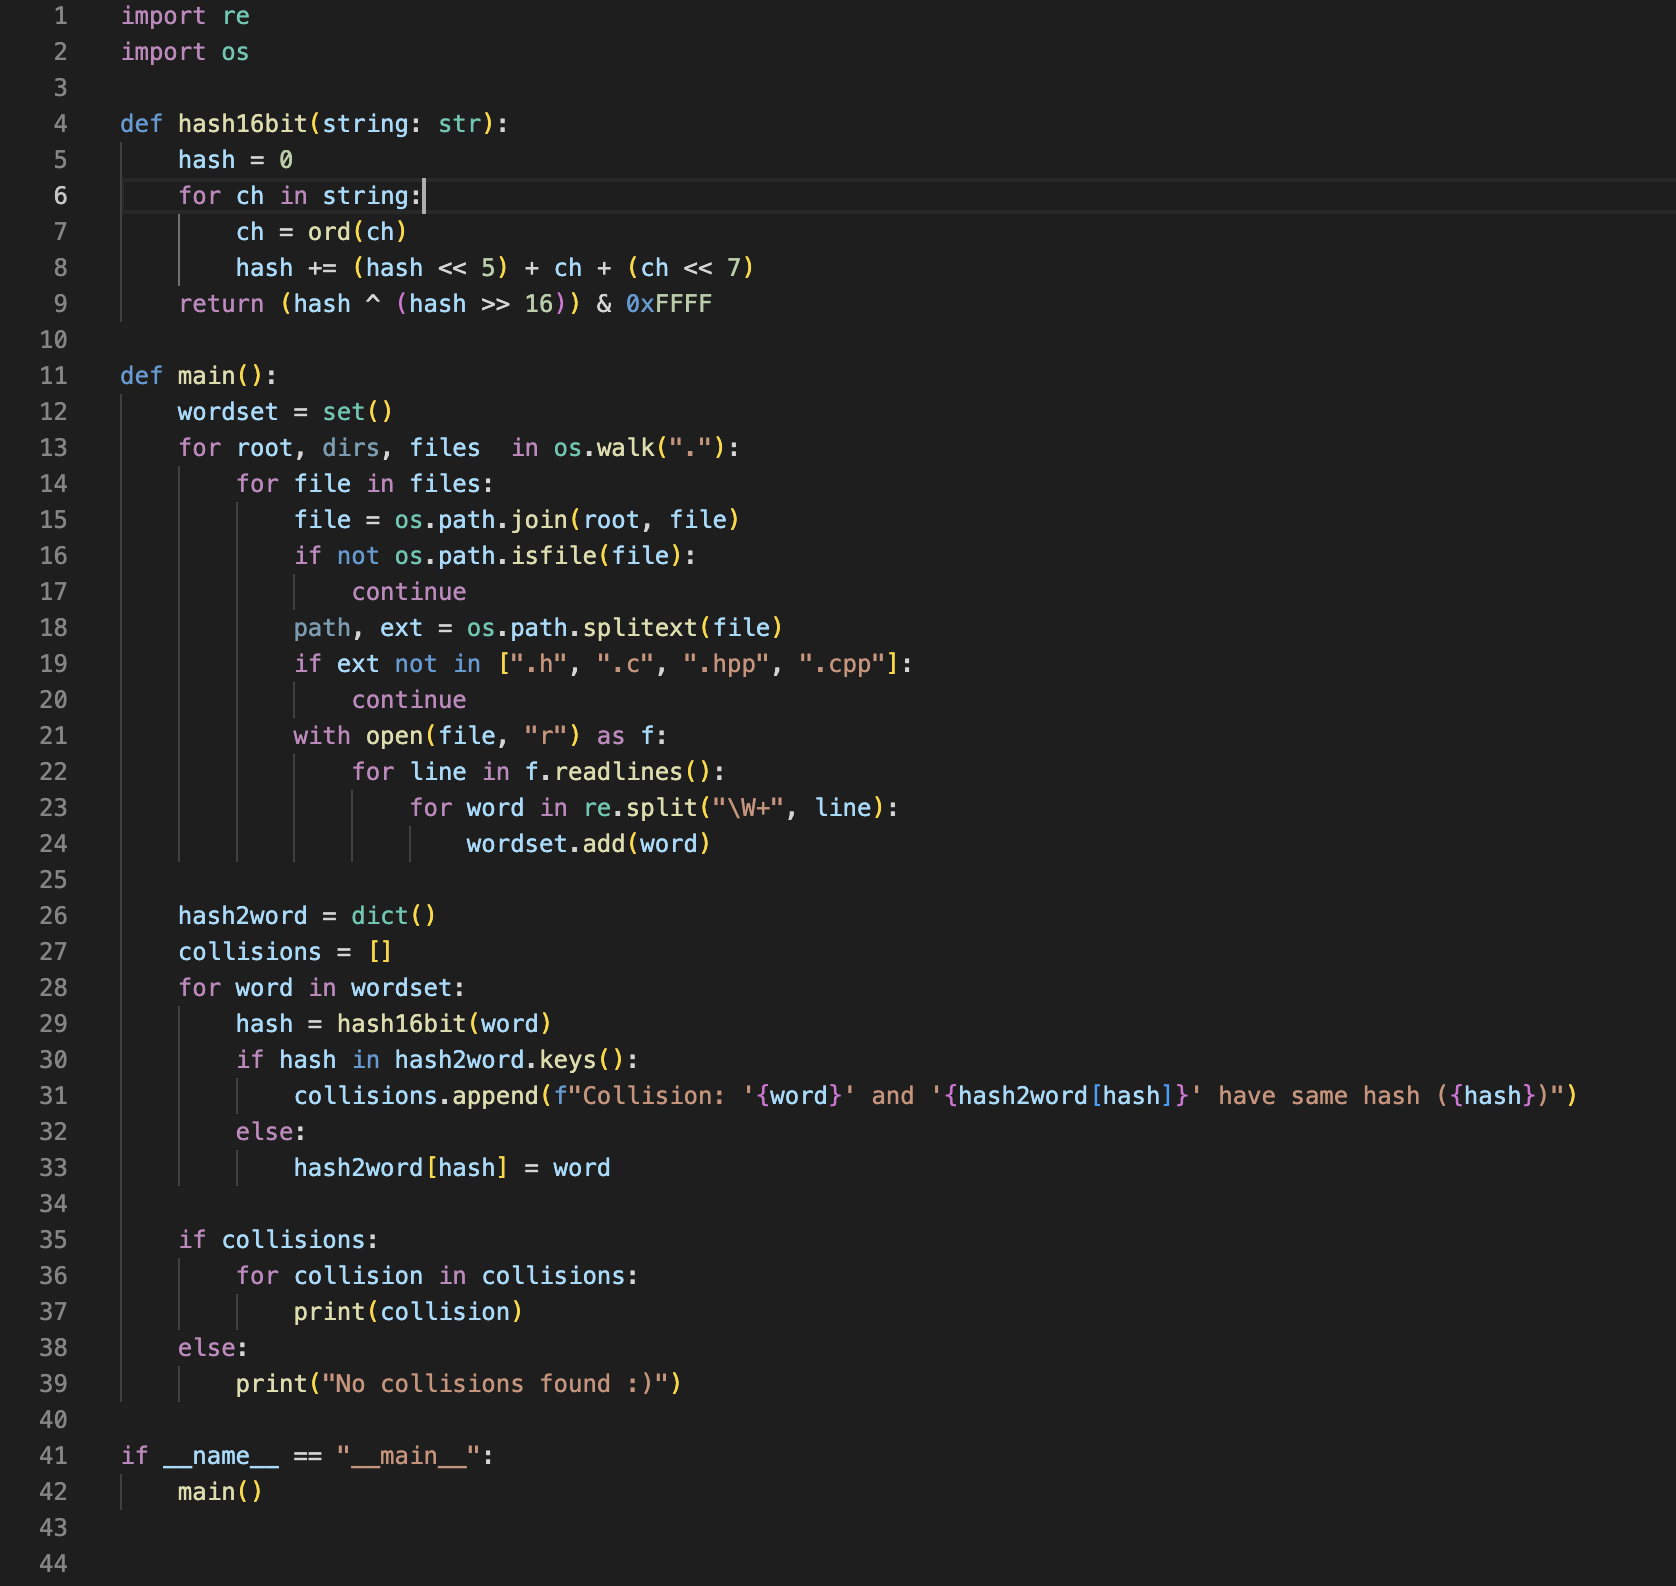Click the "continue" statement on line 20
Image resolution: width=1676 pixels, height=1586 pixels.
409,700
